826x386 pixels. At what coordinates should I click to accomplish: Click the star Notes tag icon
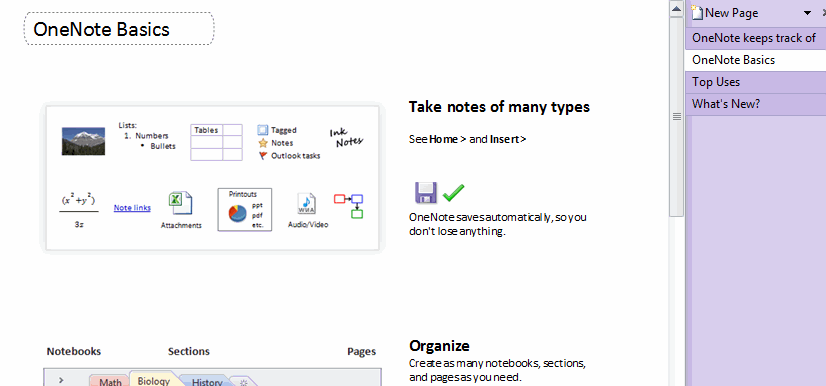(x=263, y=143)
